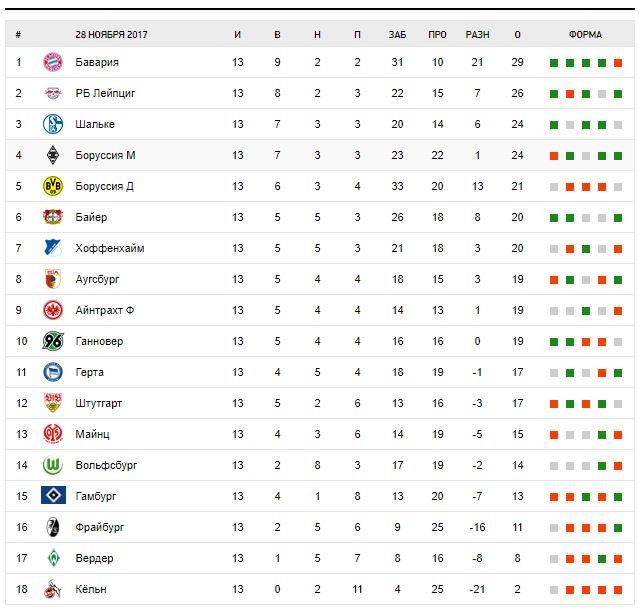Open the Бавария team link
This screenshot has height=610, width=639.
coord(97,62)
